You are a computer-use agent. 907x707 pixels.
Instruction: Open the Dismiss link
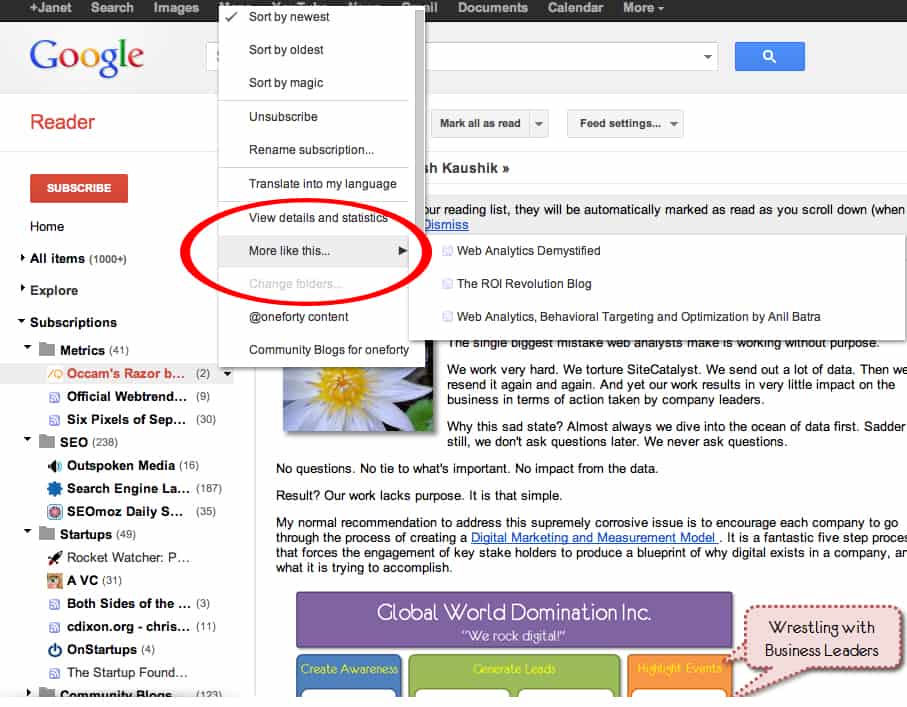[446, 225]
